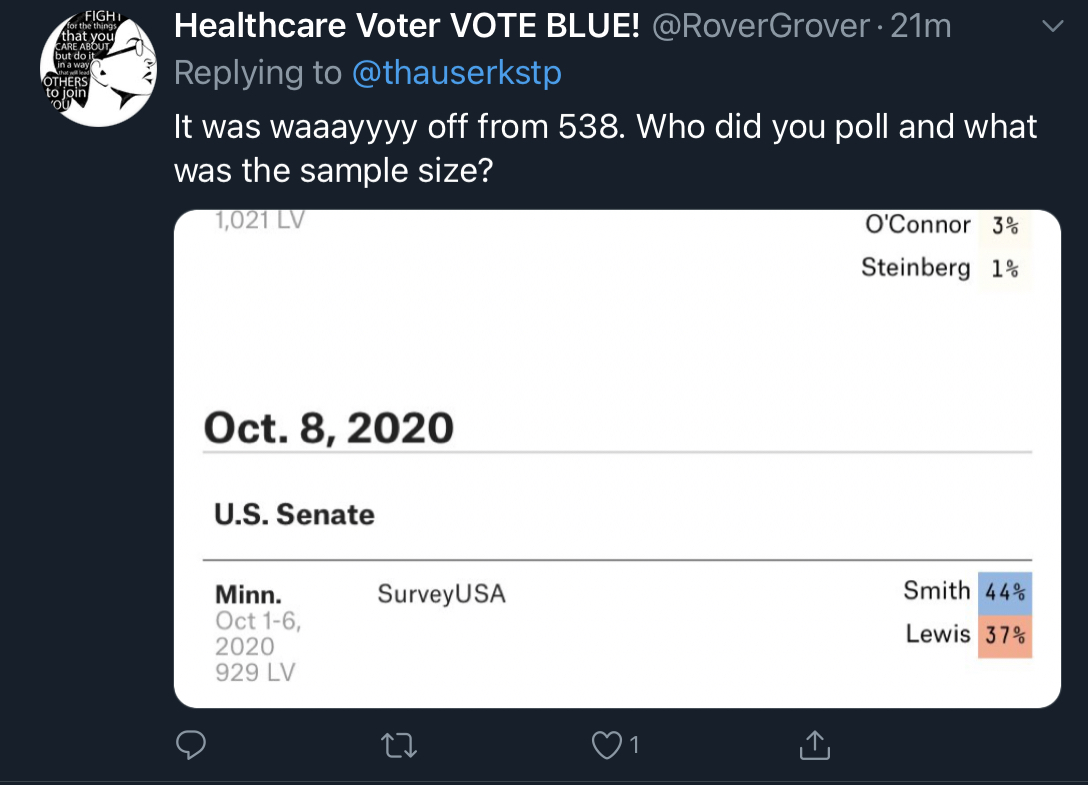Expand tweet options chevron menu
The image size is (1088, 785).
coord(1053,26)
